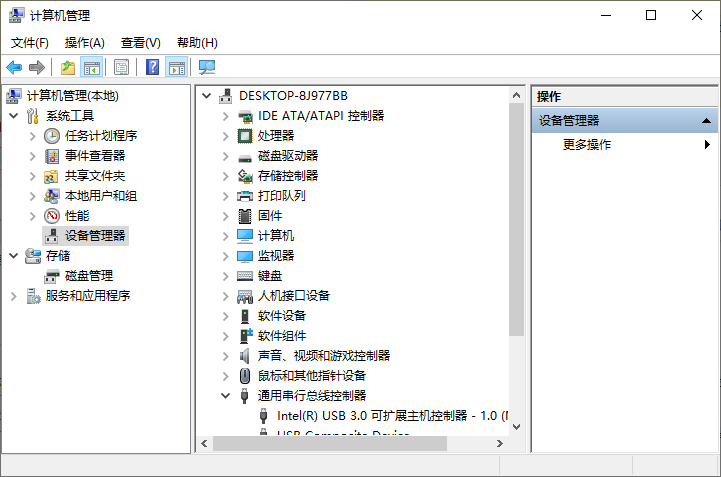Click the Services and Applications icon
The height and width of the screenshot is (477, 721).
[33, 296]
